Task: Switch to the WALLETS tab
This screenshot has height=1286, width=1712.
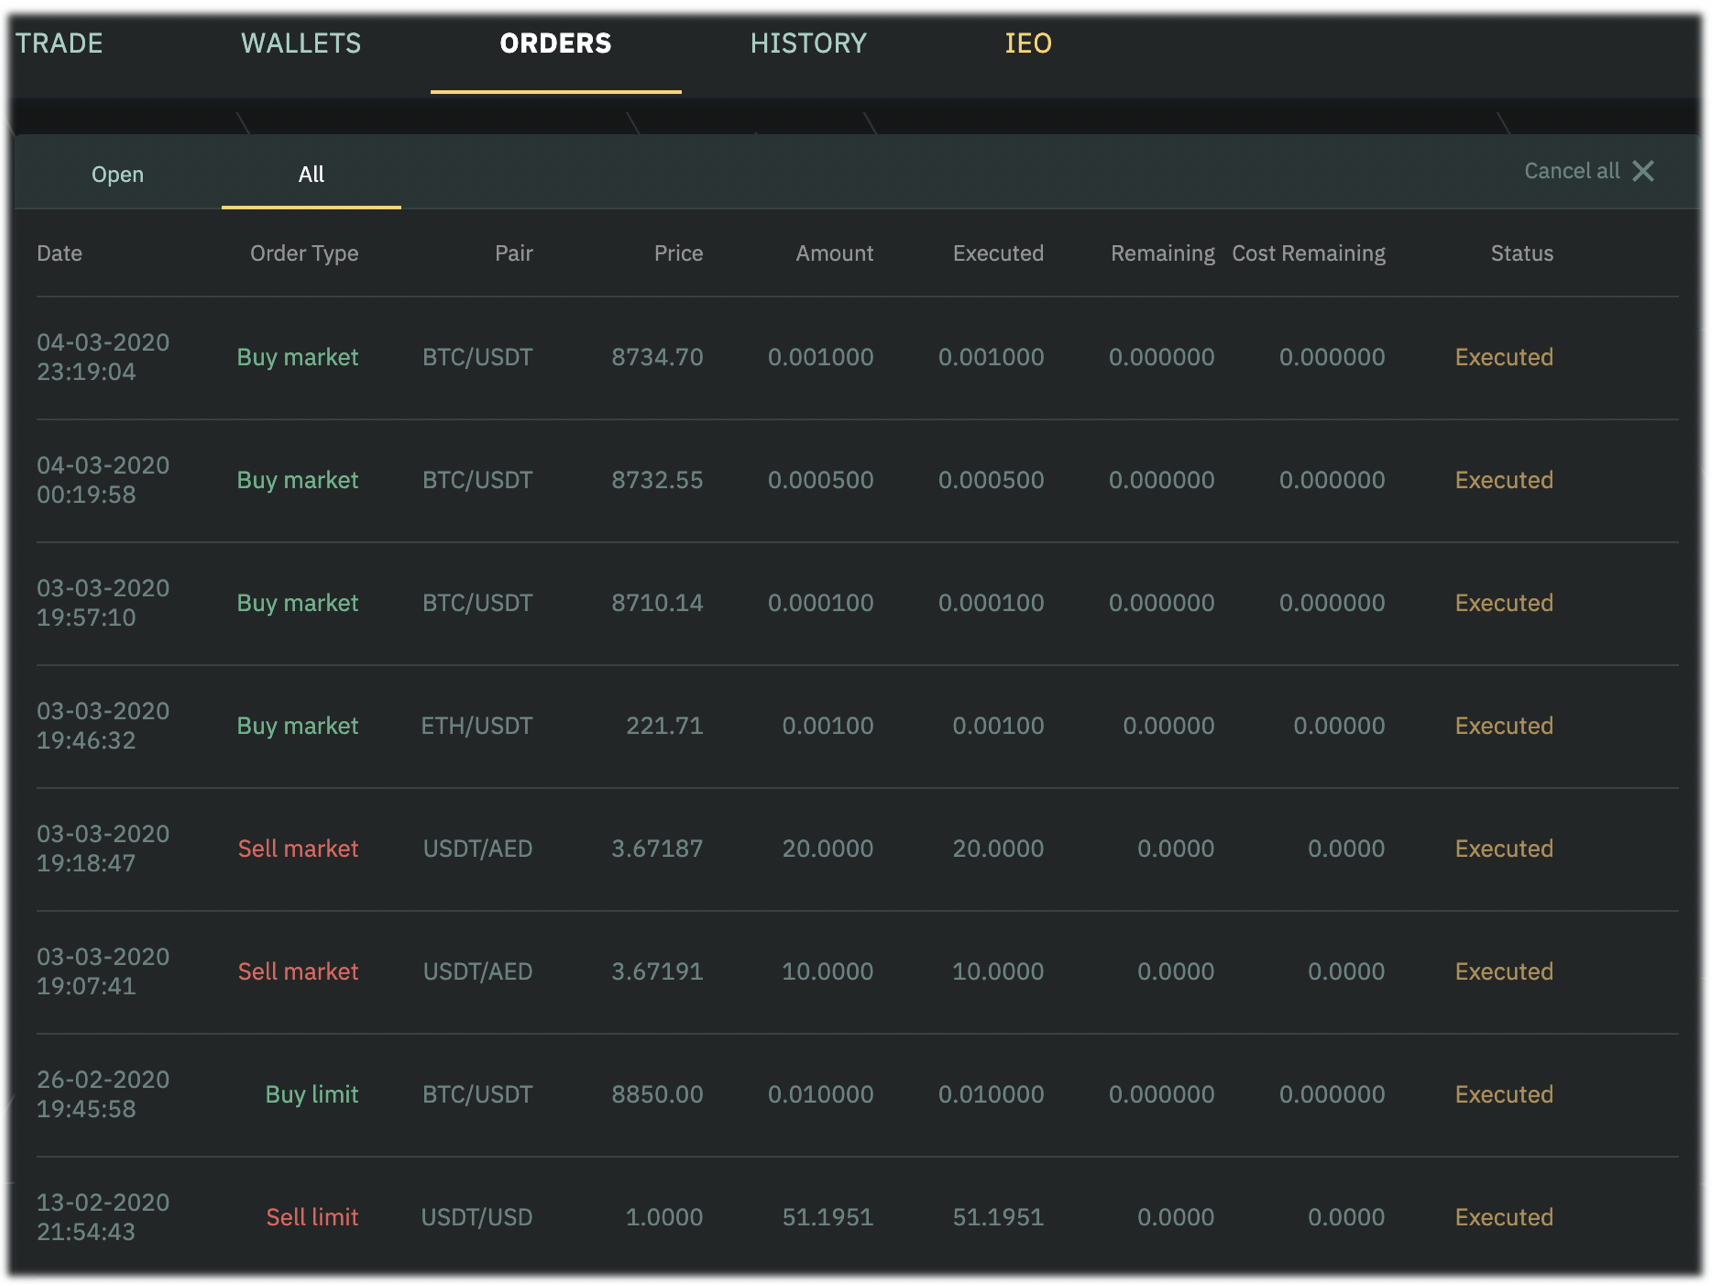Action: click(x=301, y=43)
